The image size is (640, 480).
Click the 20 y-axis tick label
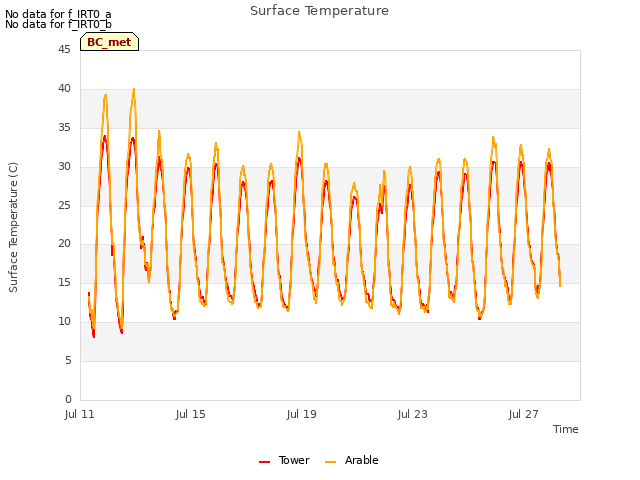coord(64,244)
